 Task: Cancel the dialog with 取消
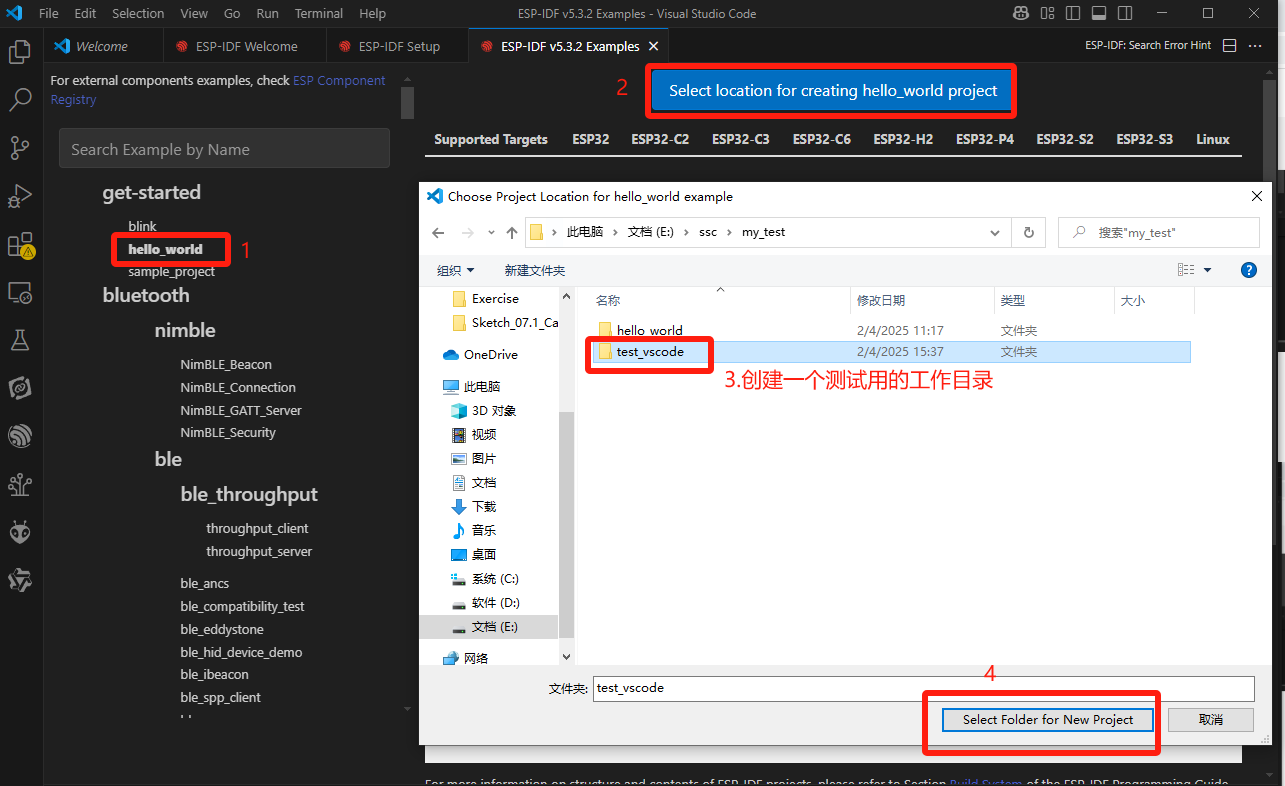[1210, 719]
